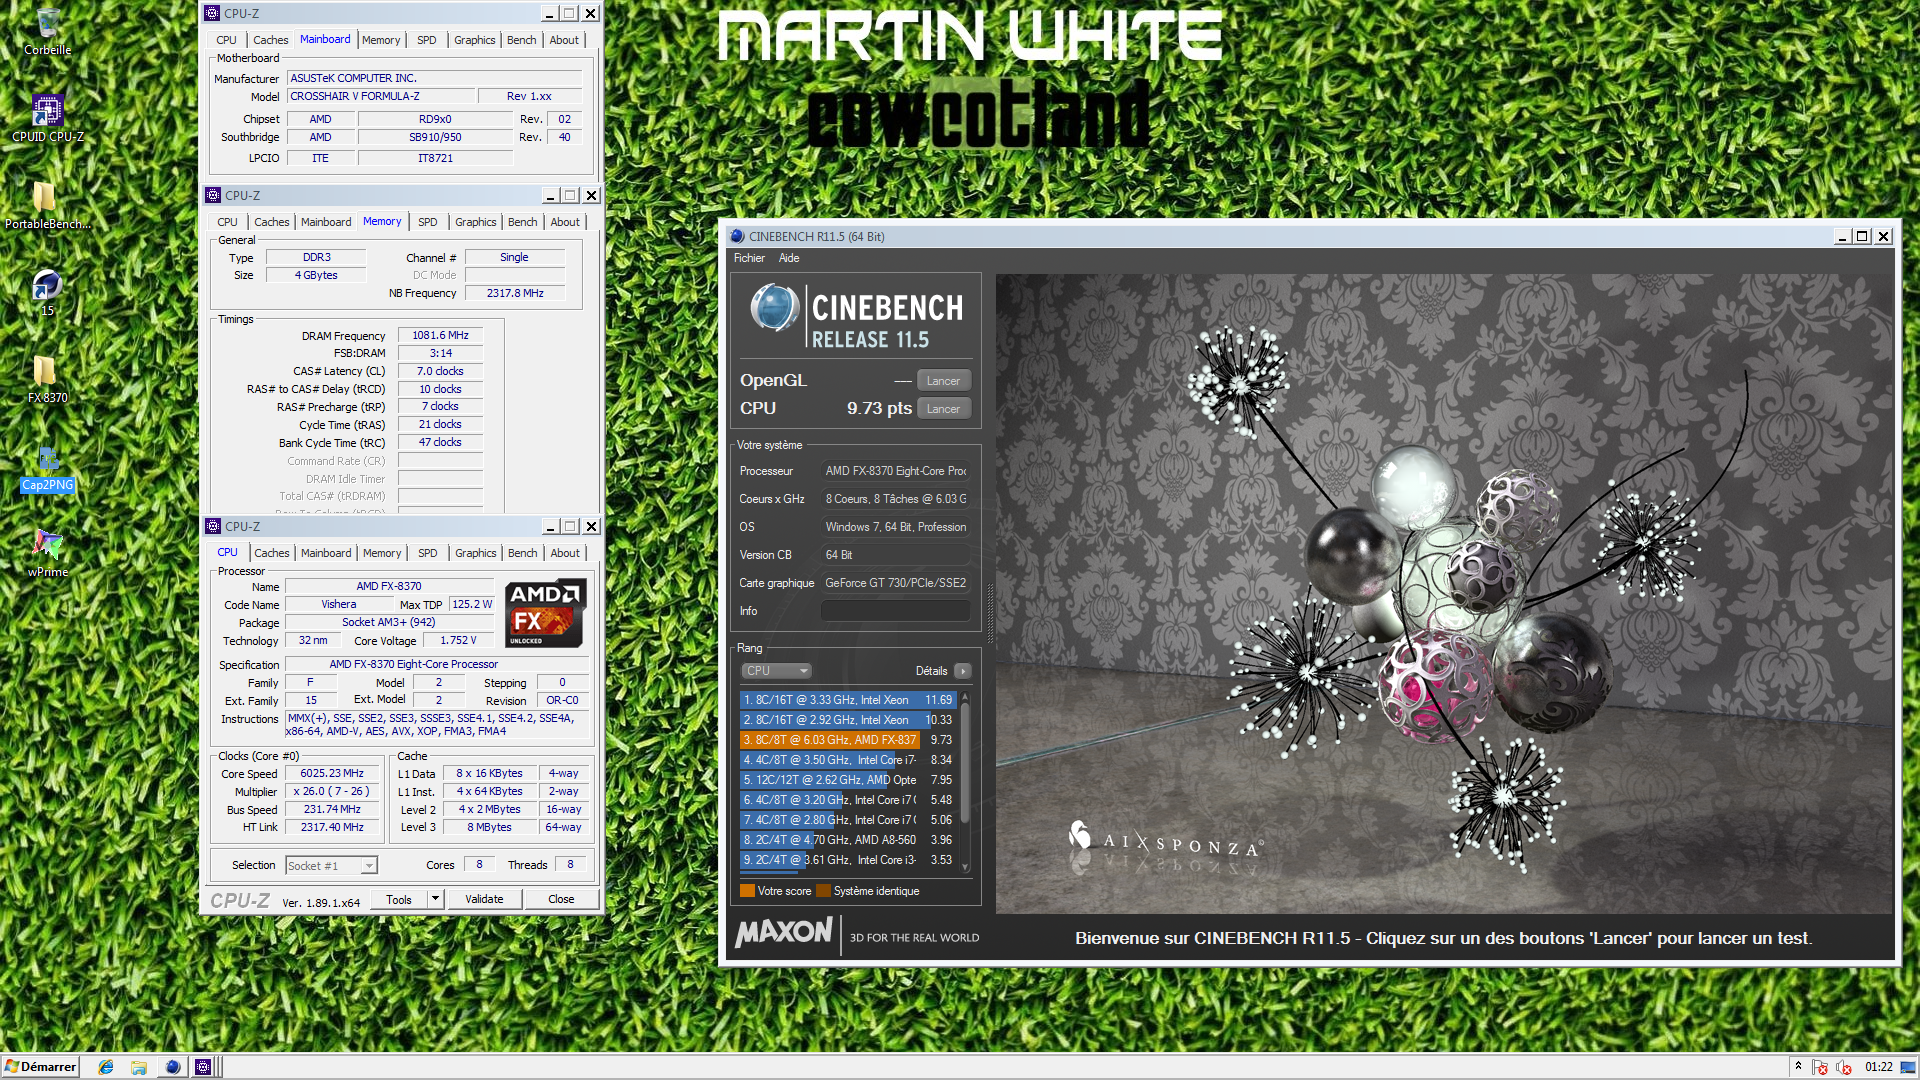Run the CPU test with Lancer

pyautogui.click(x=943, y=409)
